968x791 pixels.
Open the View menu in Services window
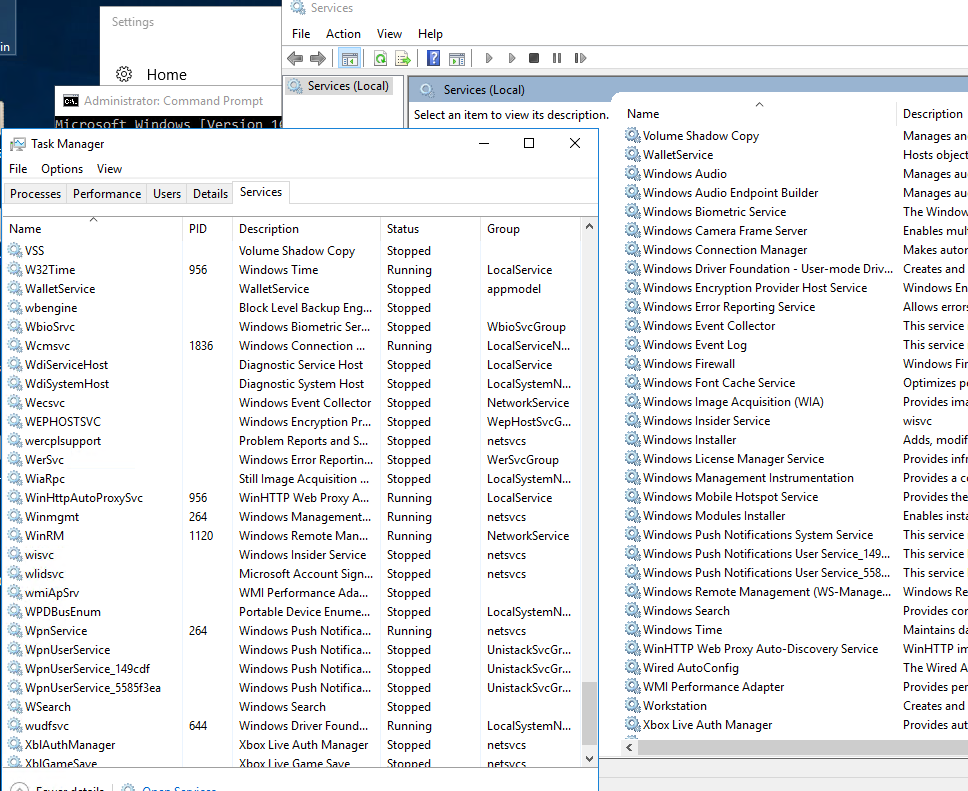(389, 34)
